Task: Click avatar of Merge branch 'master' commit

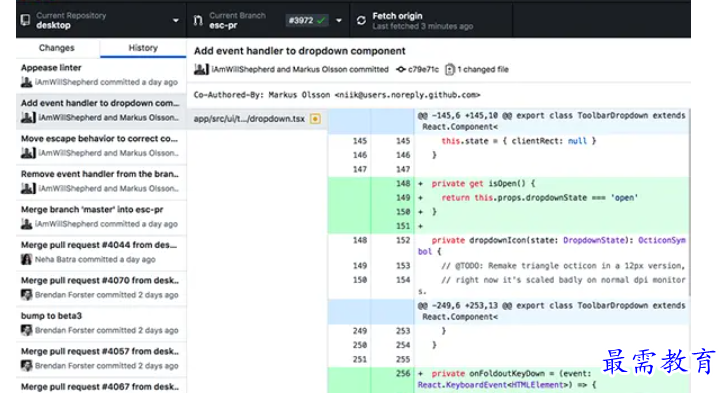Action: tap(26, 224)
